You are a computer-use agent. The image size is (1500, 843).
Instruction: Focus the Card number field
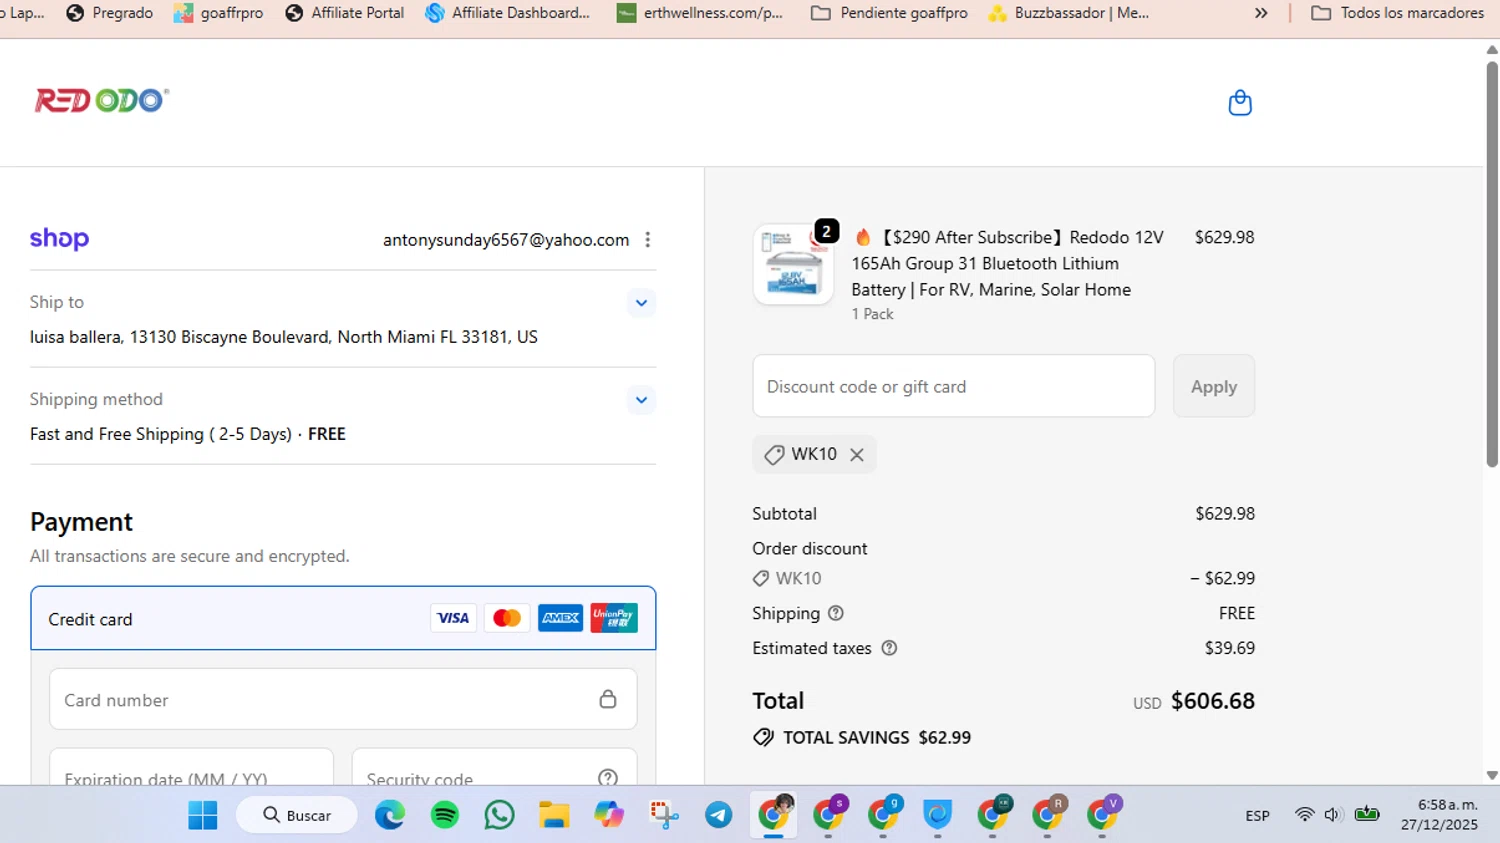click(343, 699)
